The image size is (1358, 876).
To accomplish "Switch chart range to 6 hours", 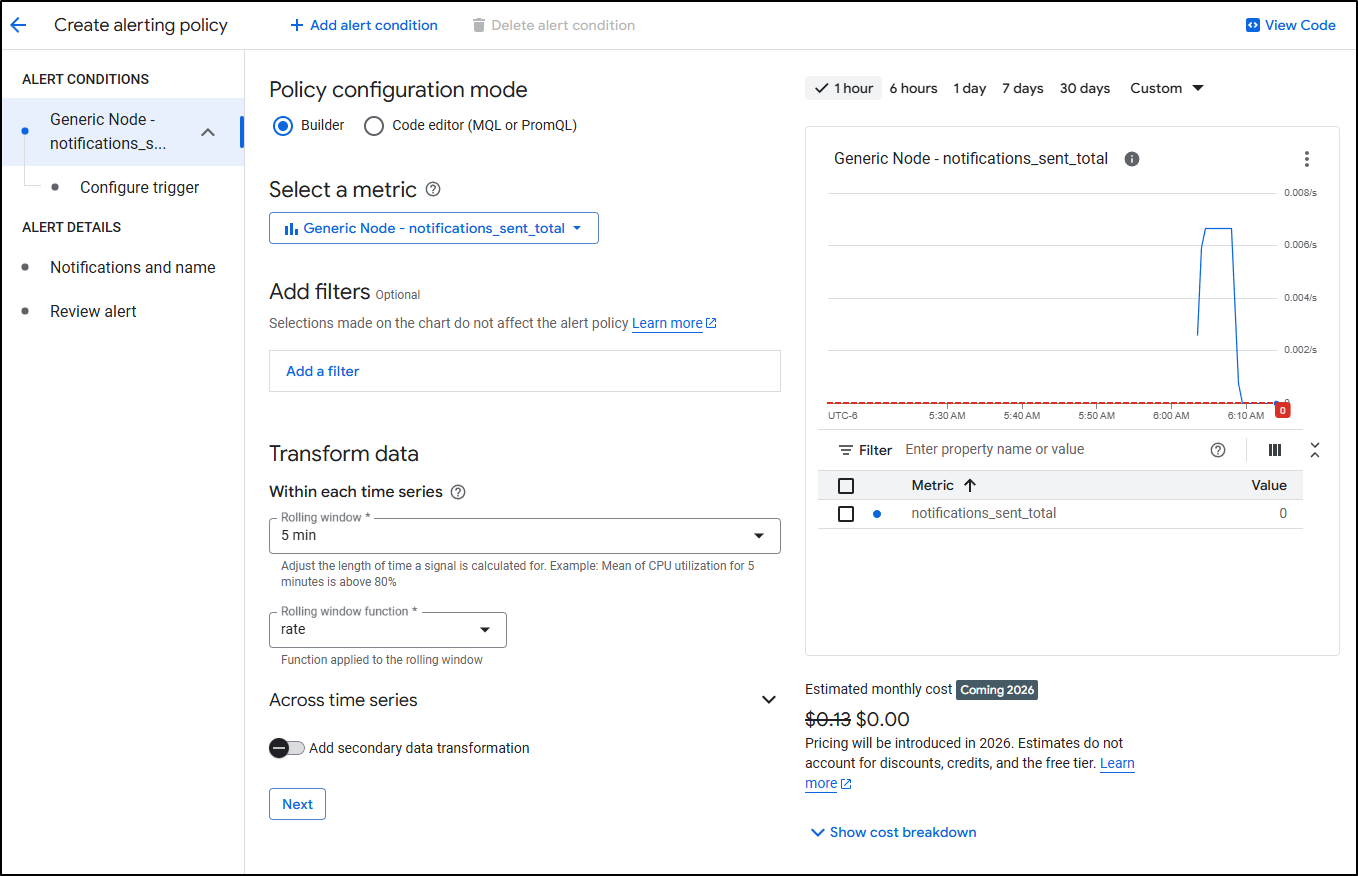I will 913,88.
